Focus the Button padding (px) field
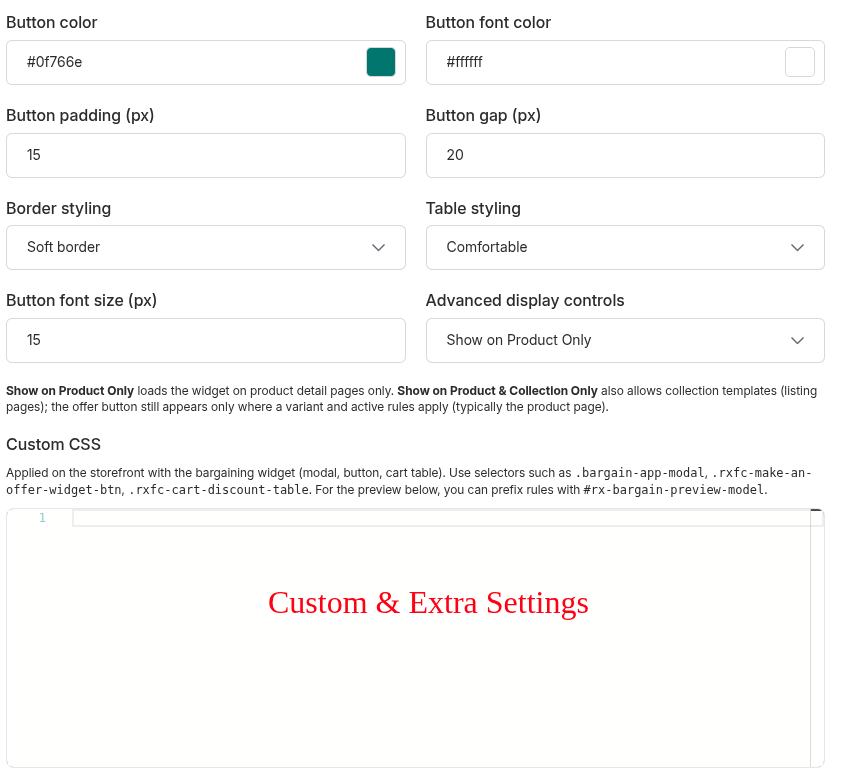The width and height of the screenshot is (841, 783). click(206, 156)
